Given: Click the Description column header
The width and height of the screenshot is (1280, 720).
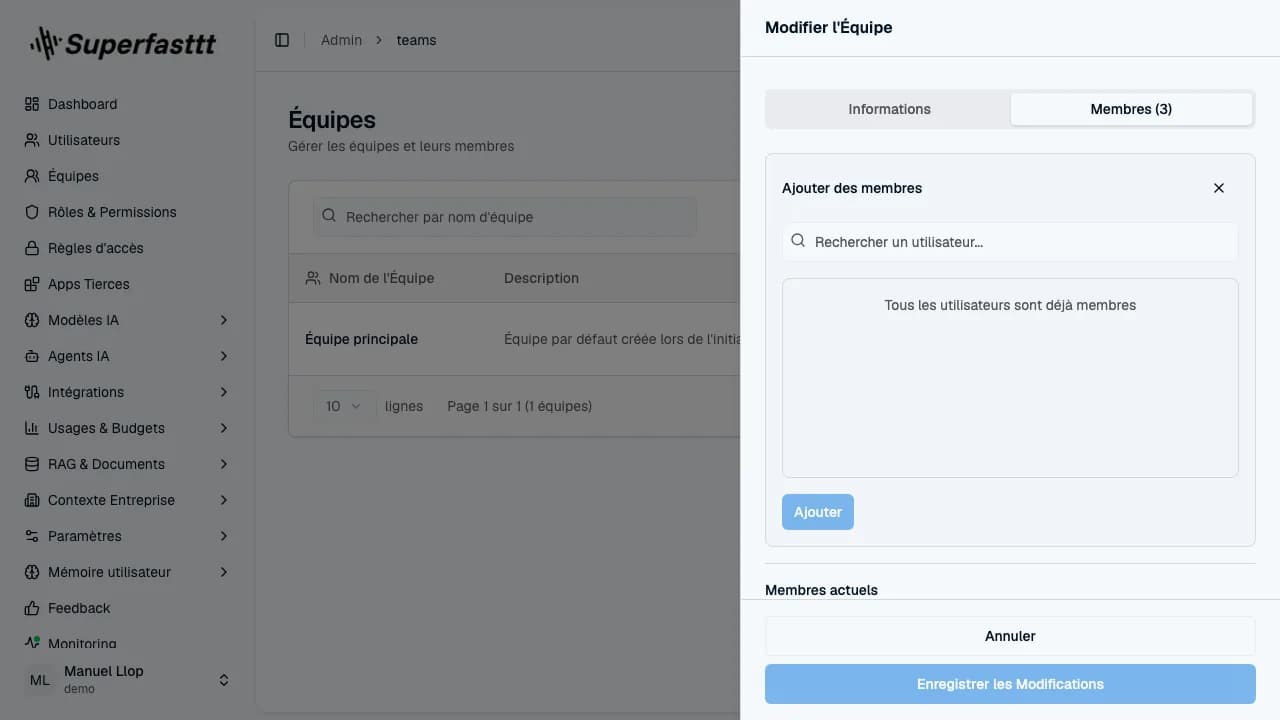Looking at the screenshot, I should pos(541,278).
